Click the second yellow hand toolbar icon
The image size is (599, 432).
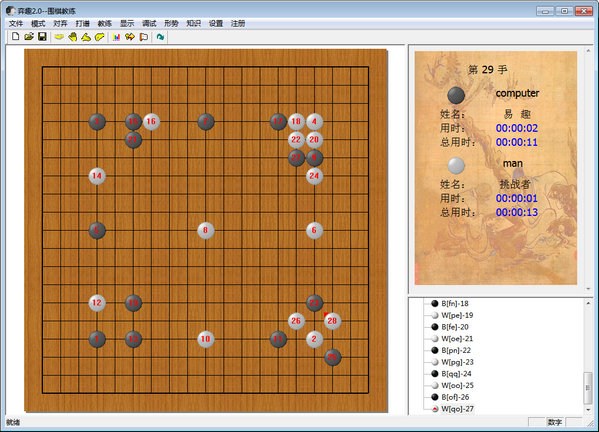73,37
